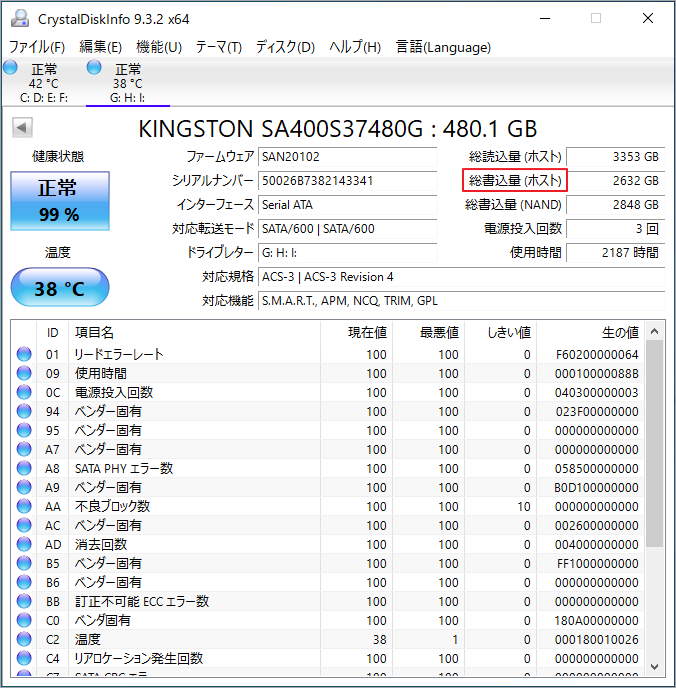
Task: Click the 最悪値 column header
Action: [429, 333]
